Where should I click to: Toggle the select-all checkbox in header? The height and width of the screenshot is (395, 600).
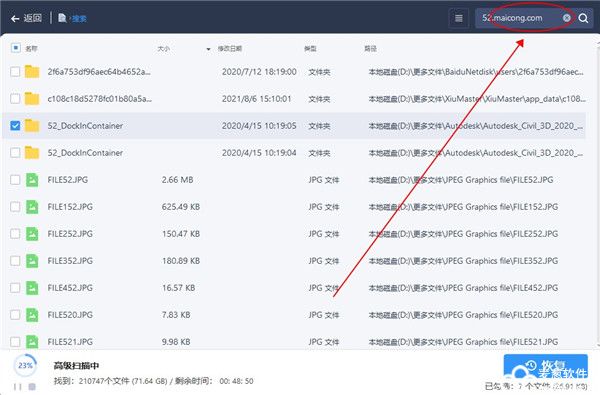click(x=16, y=48)
